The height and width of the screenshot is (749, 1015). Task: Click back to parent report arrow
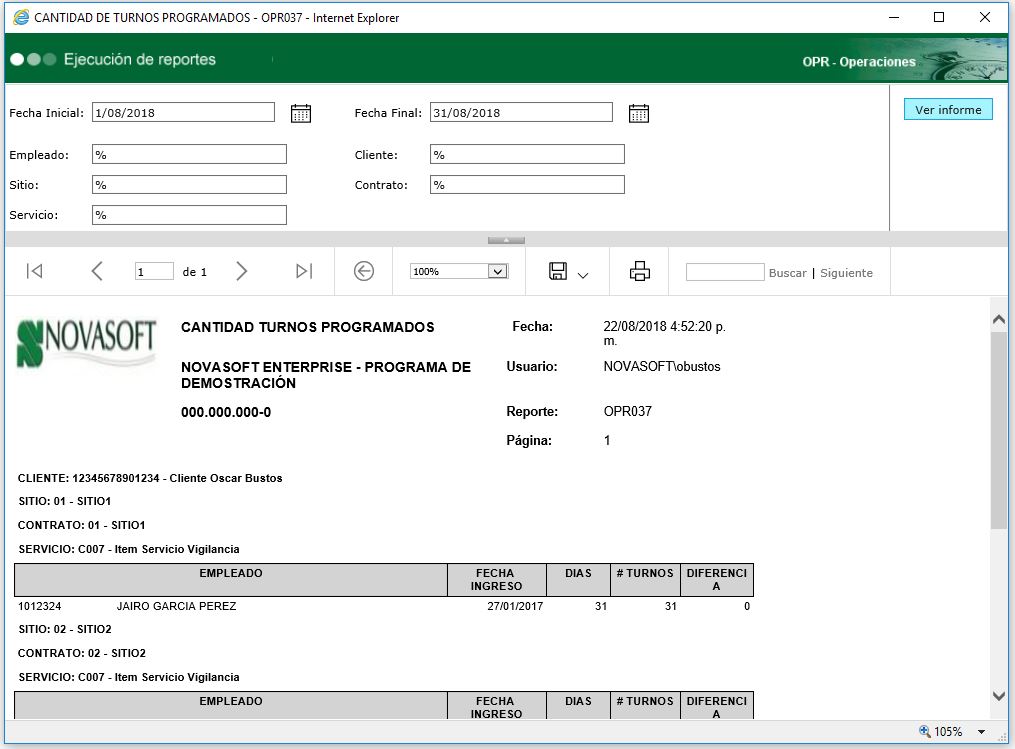click(364, 271)
